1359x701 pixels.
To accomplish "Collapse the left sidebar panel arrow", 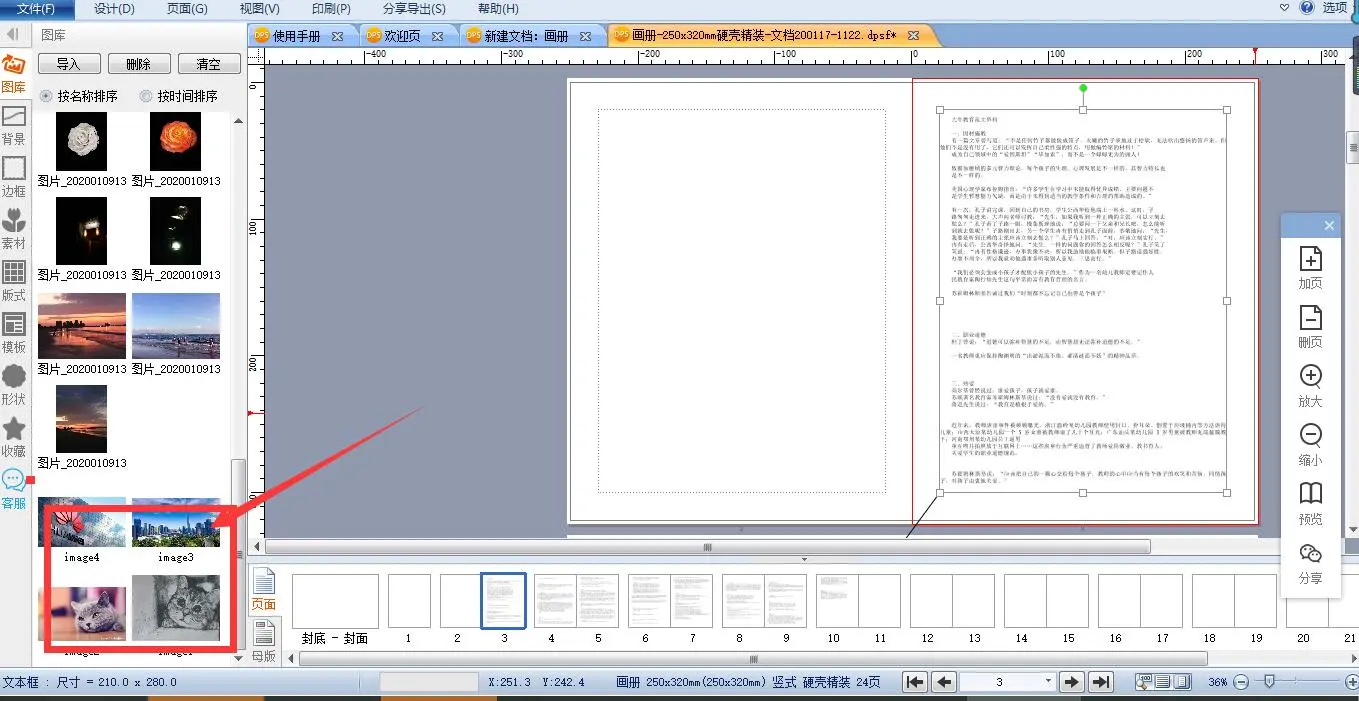I will [x=13, y=35].
